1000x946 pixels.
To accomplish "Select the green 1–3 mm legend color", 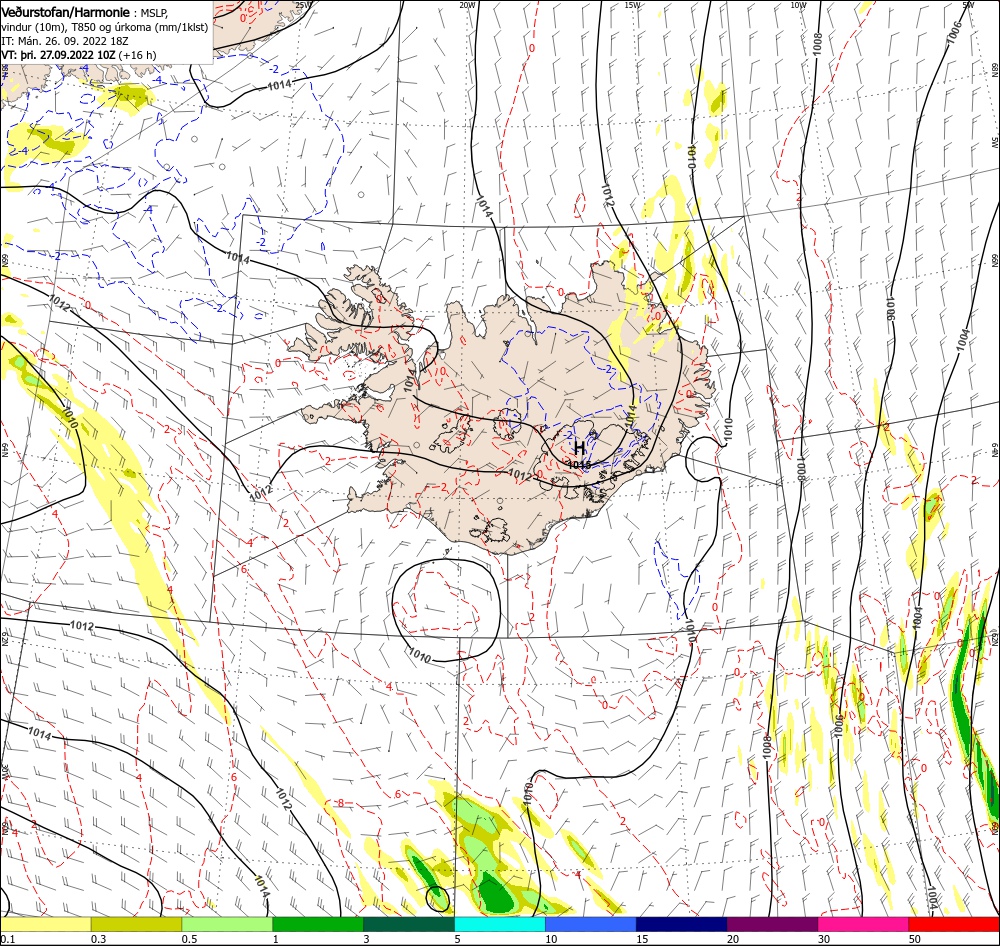I will click(x=318, y=924).
